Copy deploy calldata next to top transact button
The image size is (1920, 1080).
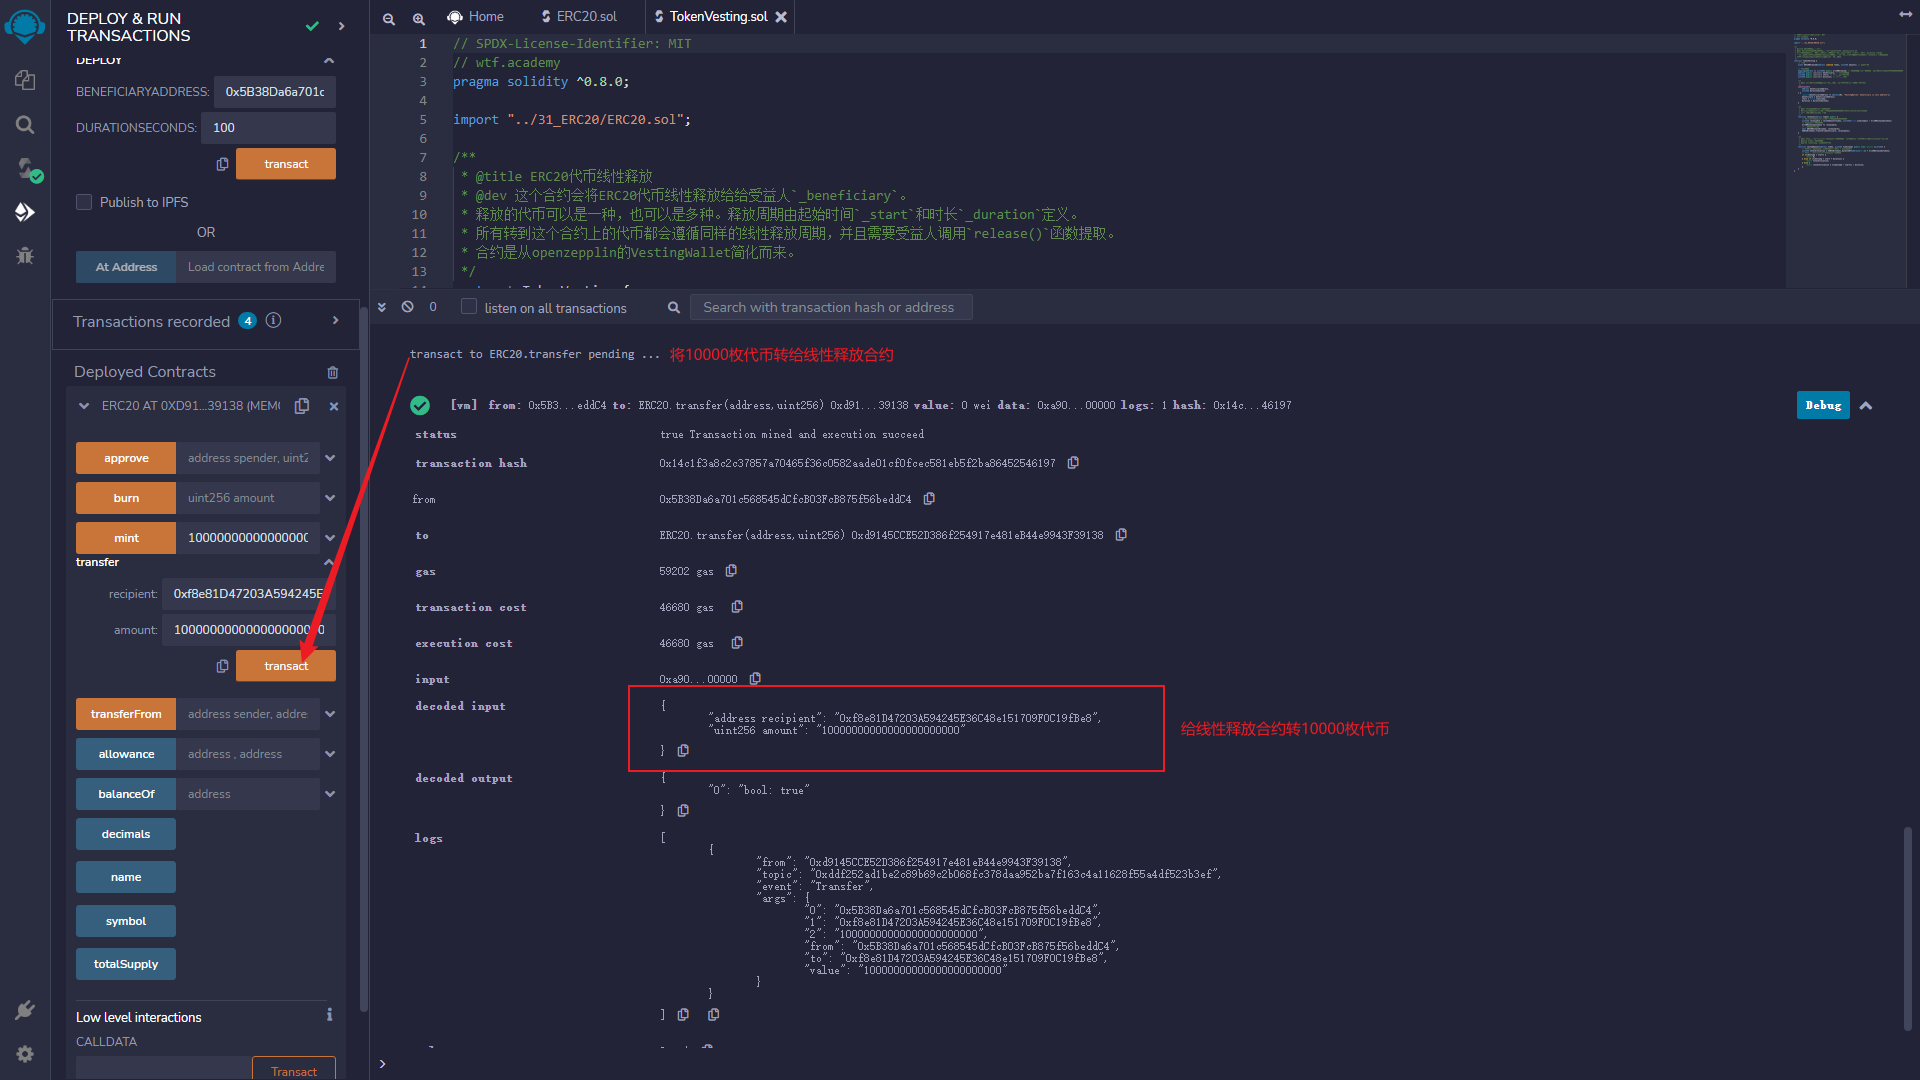point(222,164)
